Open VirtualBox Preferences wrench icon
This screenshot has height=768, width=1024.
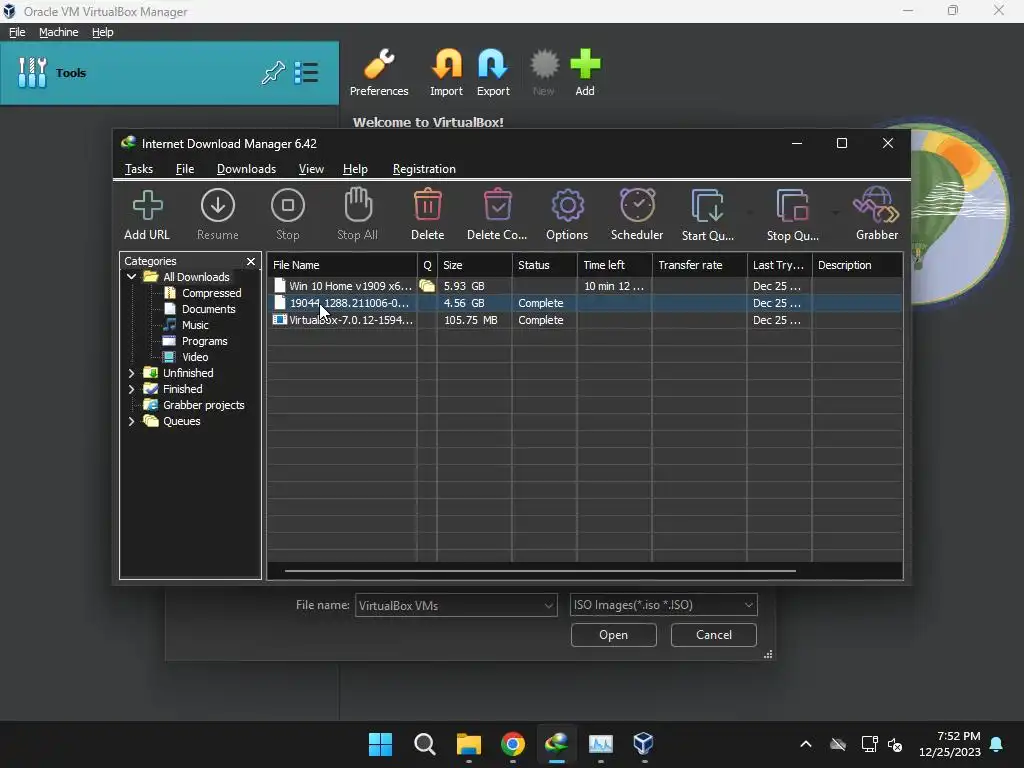(379, 65)
